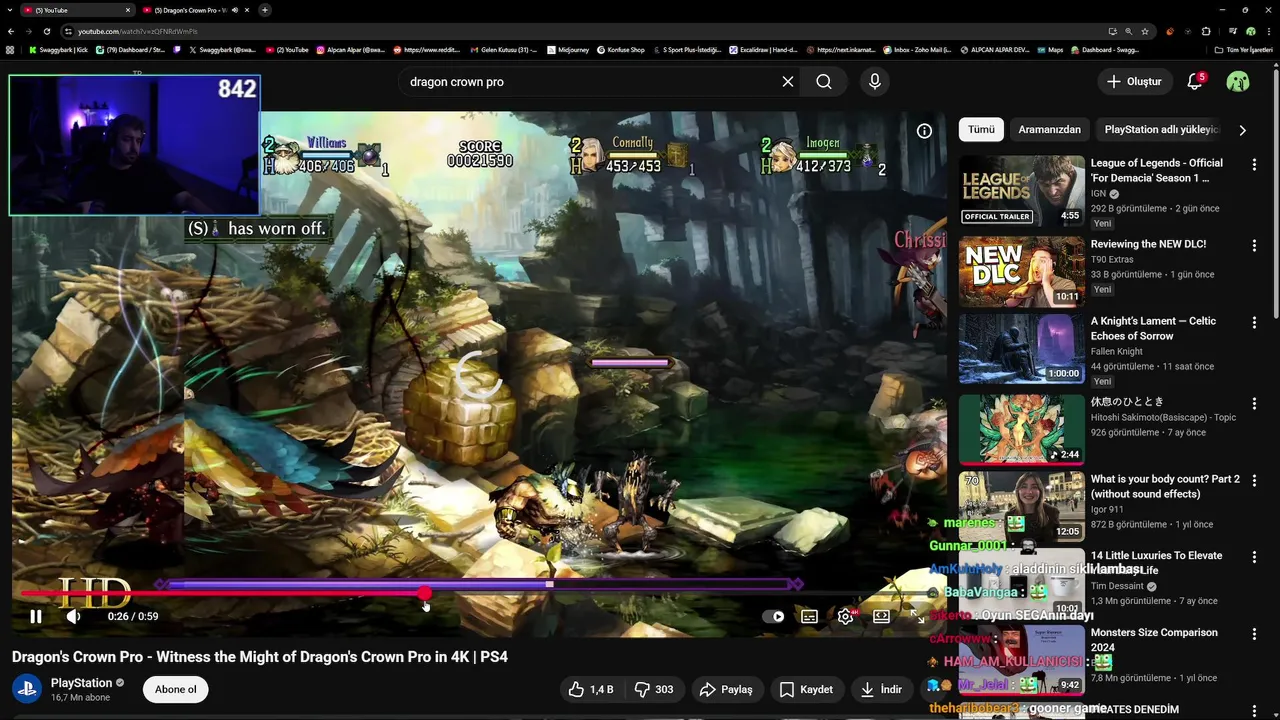Open the 'Gelen Kutusu' Gmail bookmark
The height and width of the screenshot is (720, 1280).
[x=503, y=49]
